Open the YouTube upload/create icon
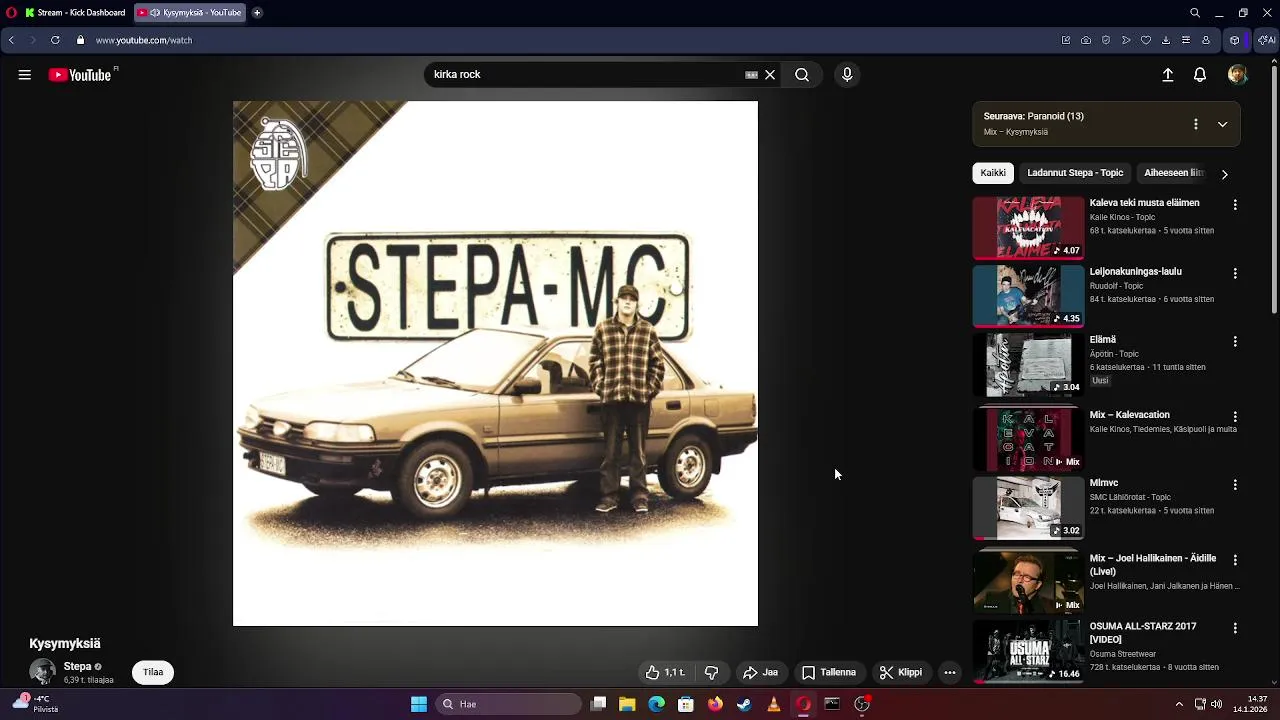 [x=1167, y=75]
